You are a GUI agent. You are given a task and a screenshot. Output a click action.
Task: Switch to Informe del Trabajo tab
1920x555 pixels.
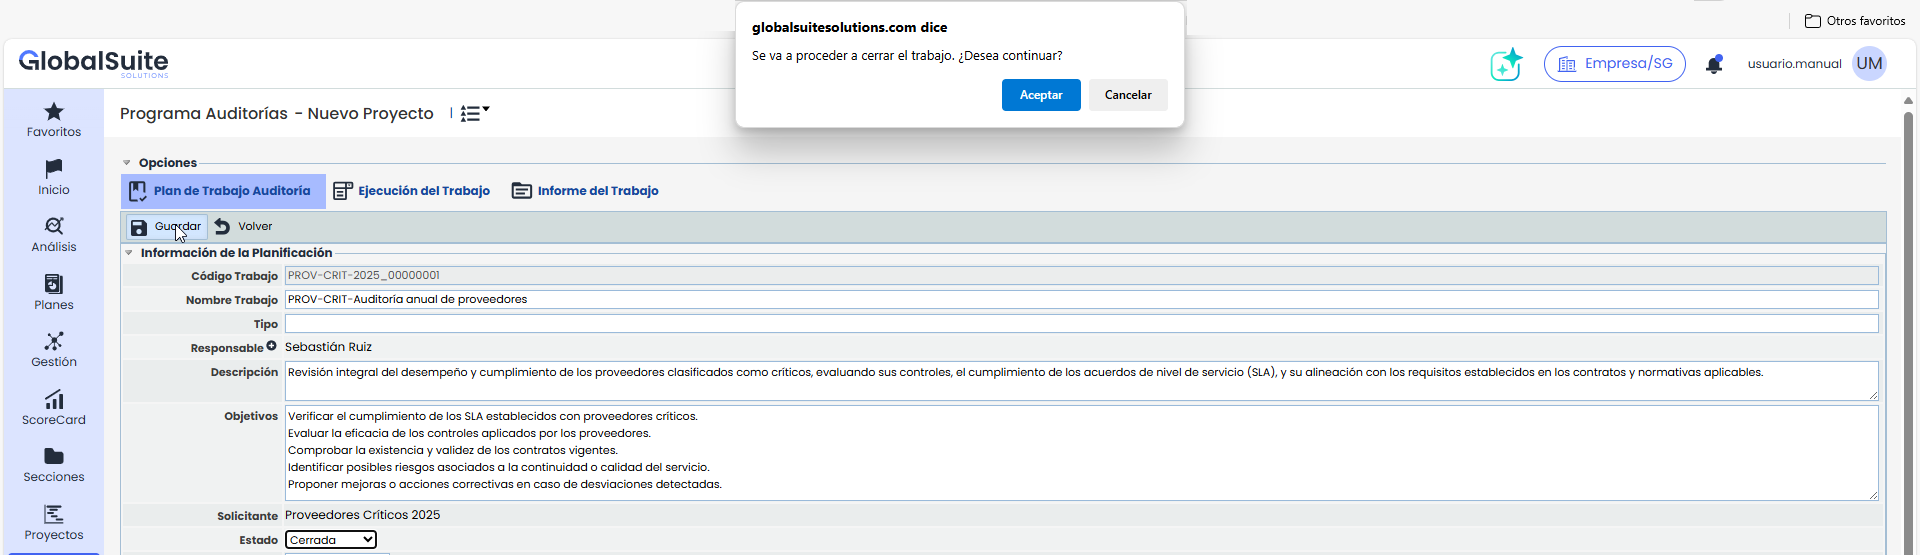(x=586, y=191)
